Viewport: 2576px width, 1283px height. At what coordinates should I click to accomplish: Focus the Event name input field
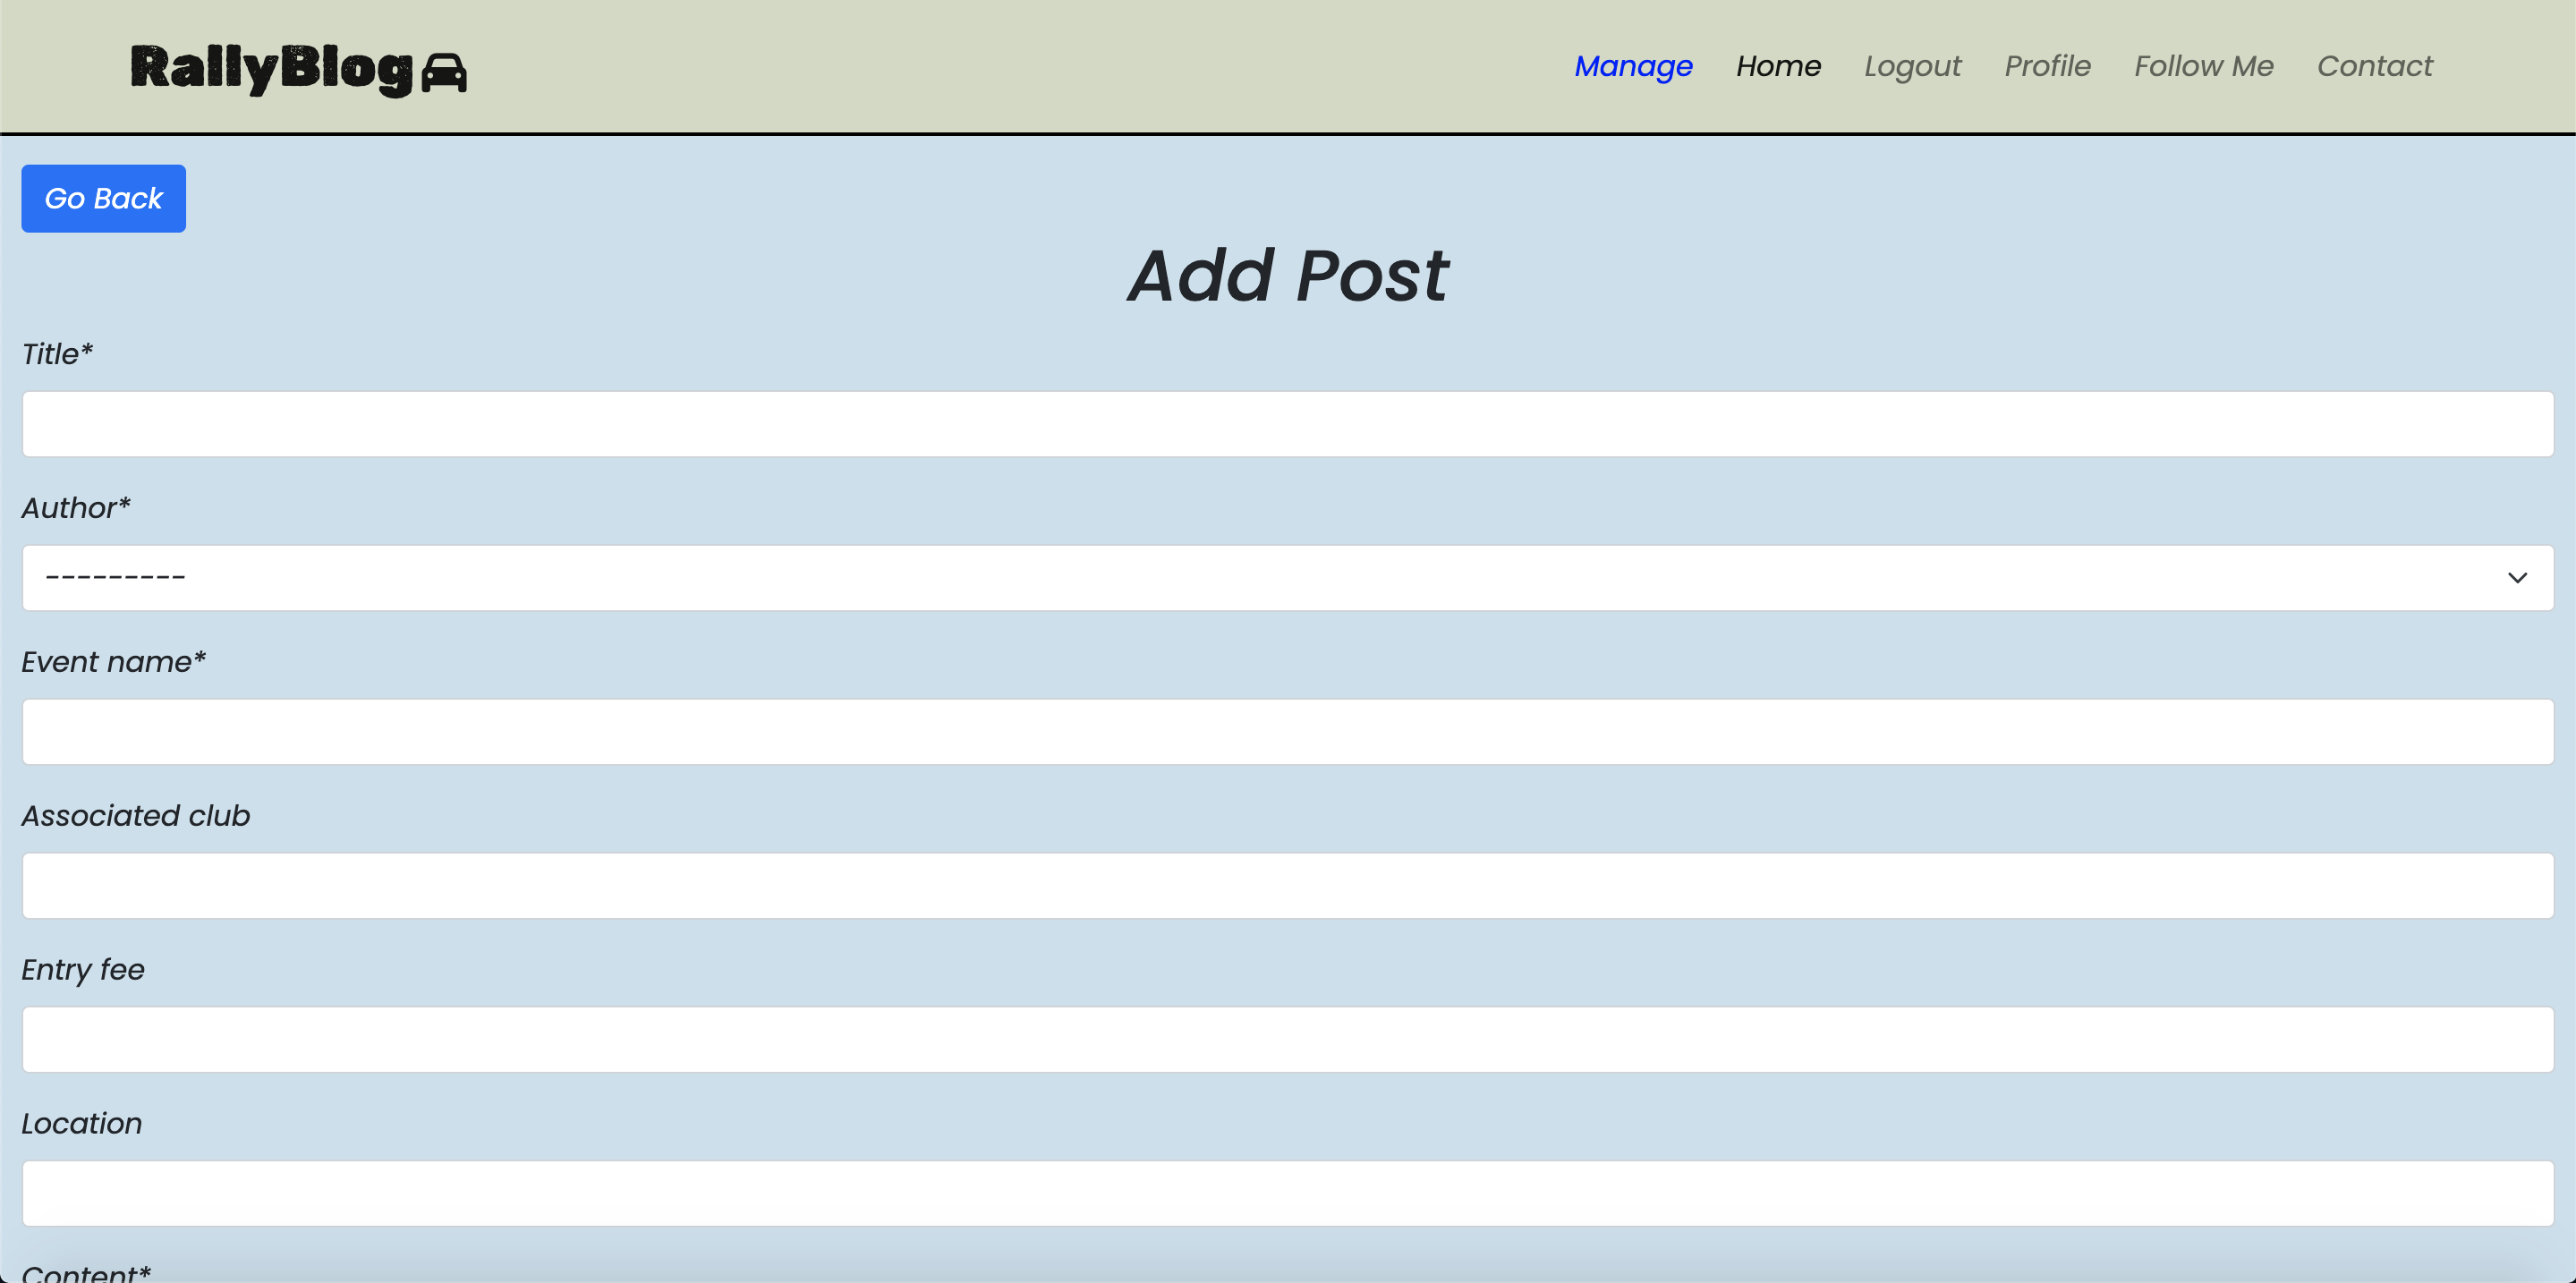tap(1288, 732)
